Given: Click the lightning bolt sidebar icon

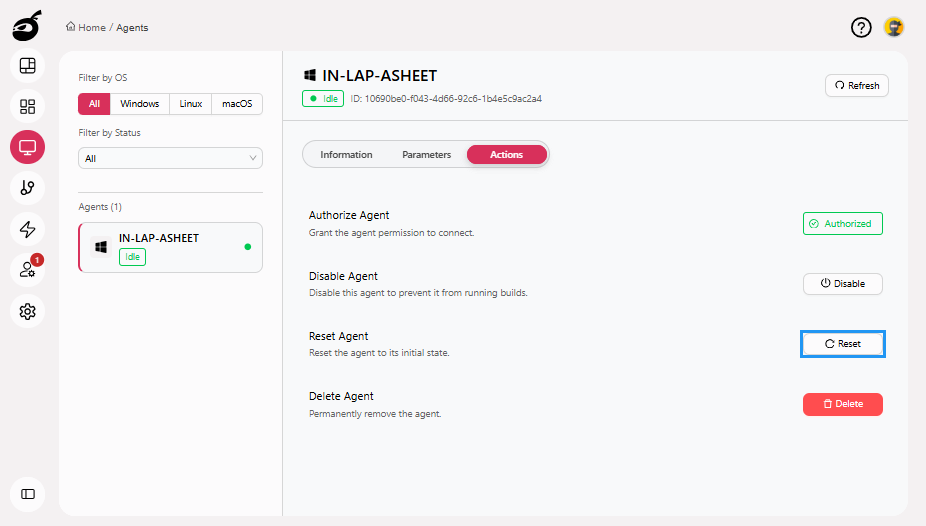Looking at the screenshot, I should (28, 229).
